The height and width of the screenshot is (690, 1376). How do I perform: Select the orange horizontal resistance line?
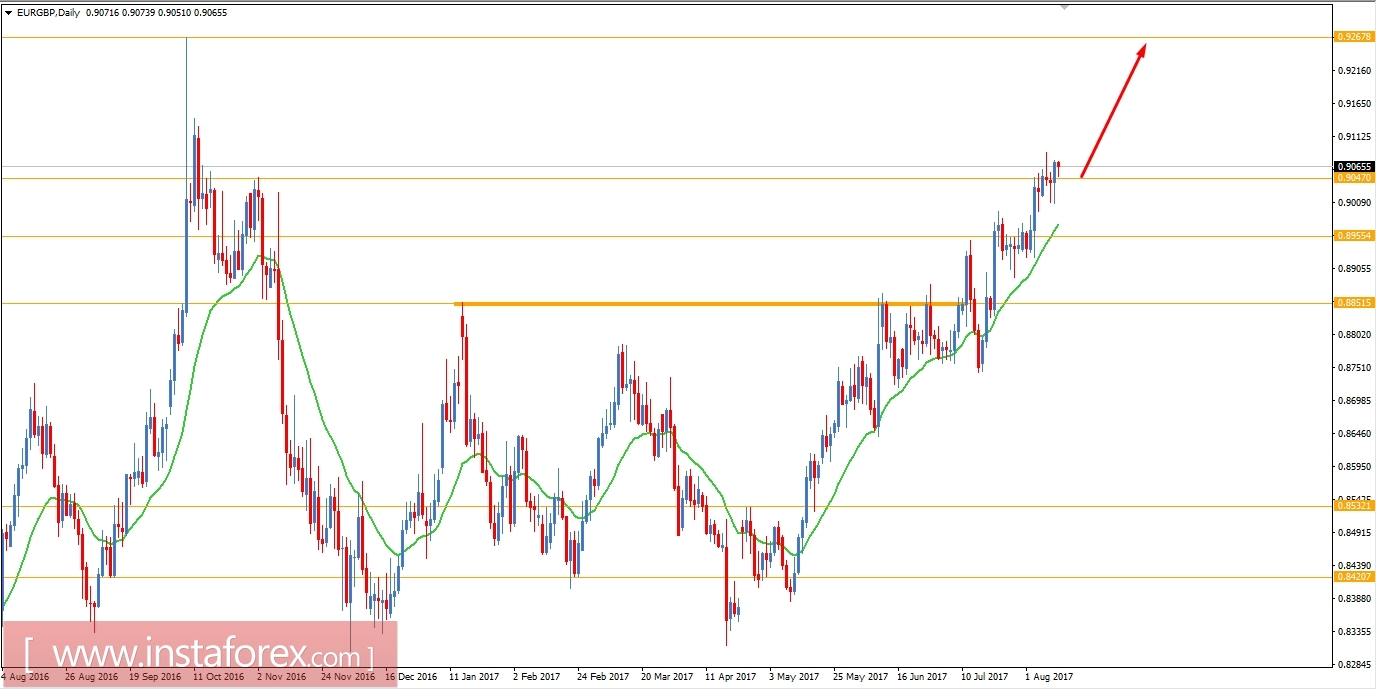(x=700, y=304)
